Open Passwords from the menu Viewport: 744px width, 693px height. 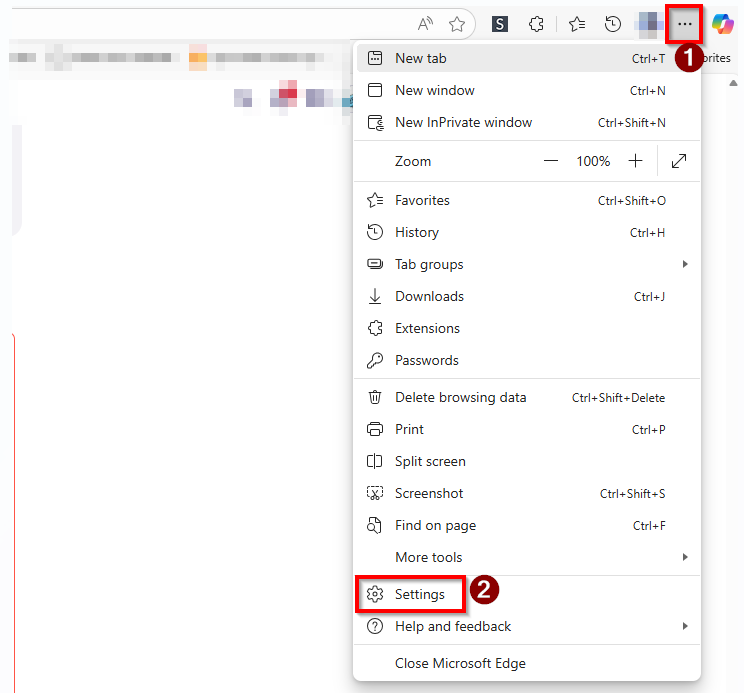pos(527,360)
